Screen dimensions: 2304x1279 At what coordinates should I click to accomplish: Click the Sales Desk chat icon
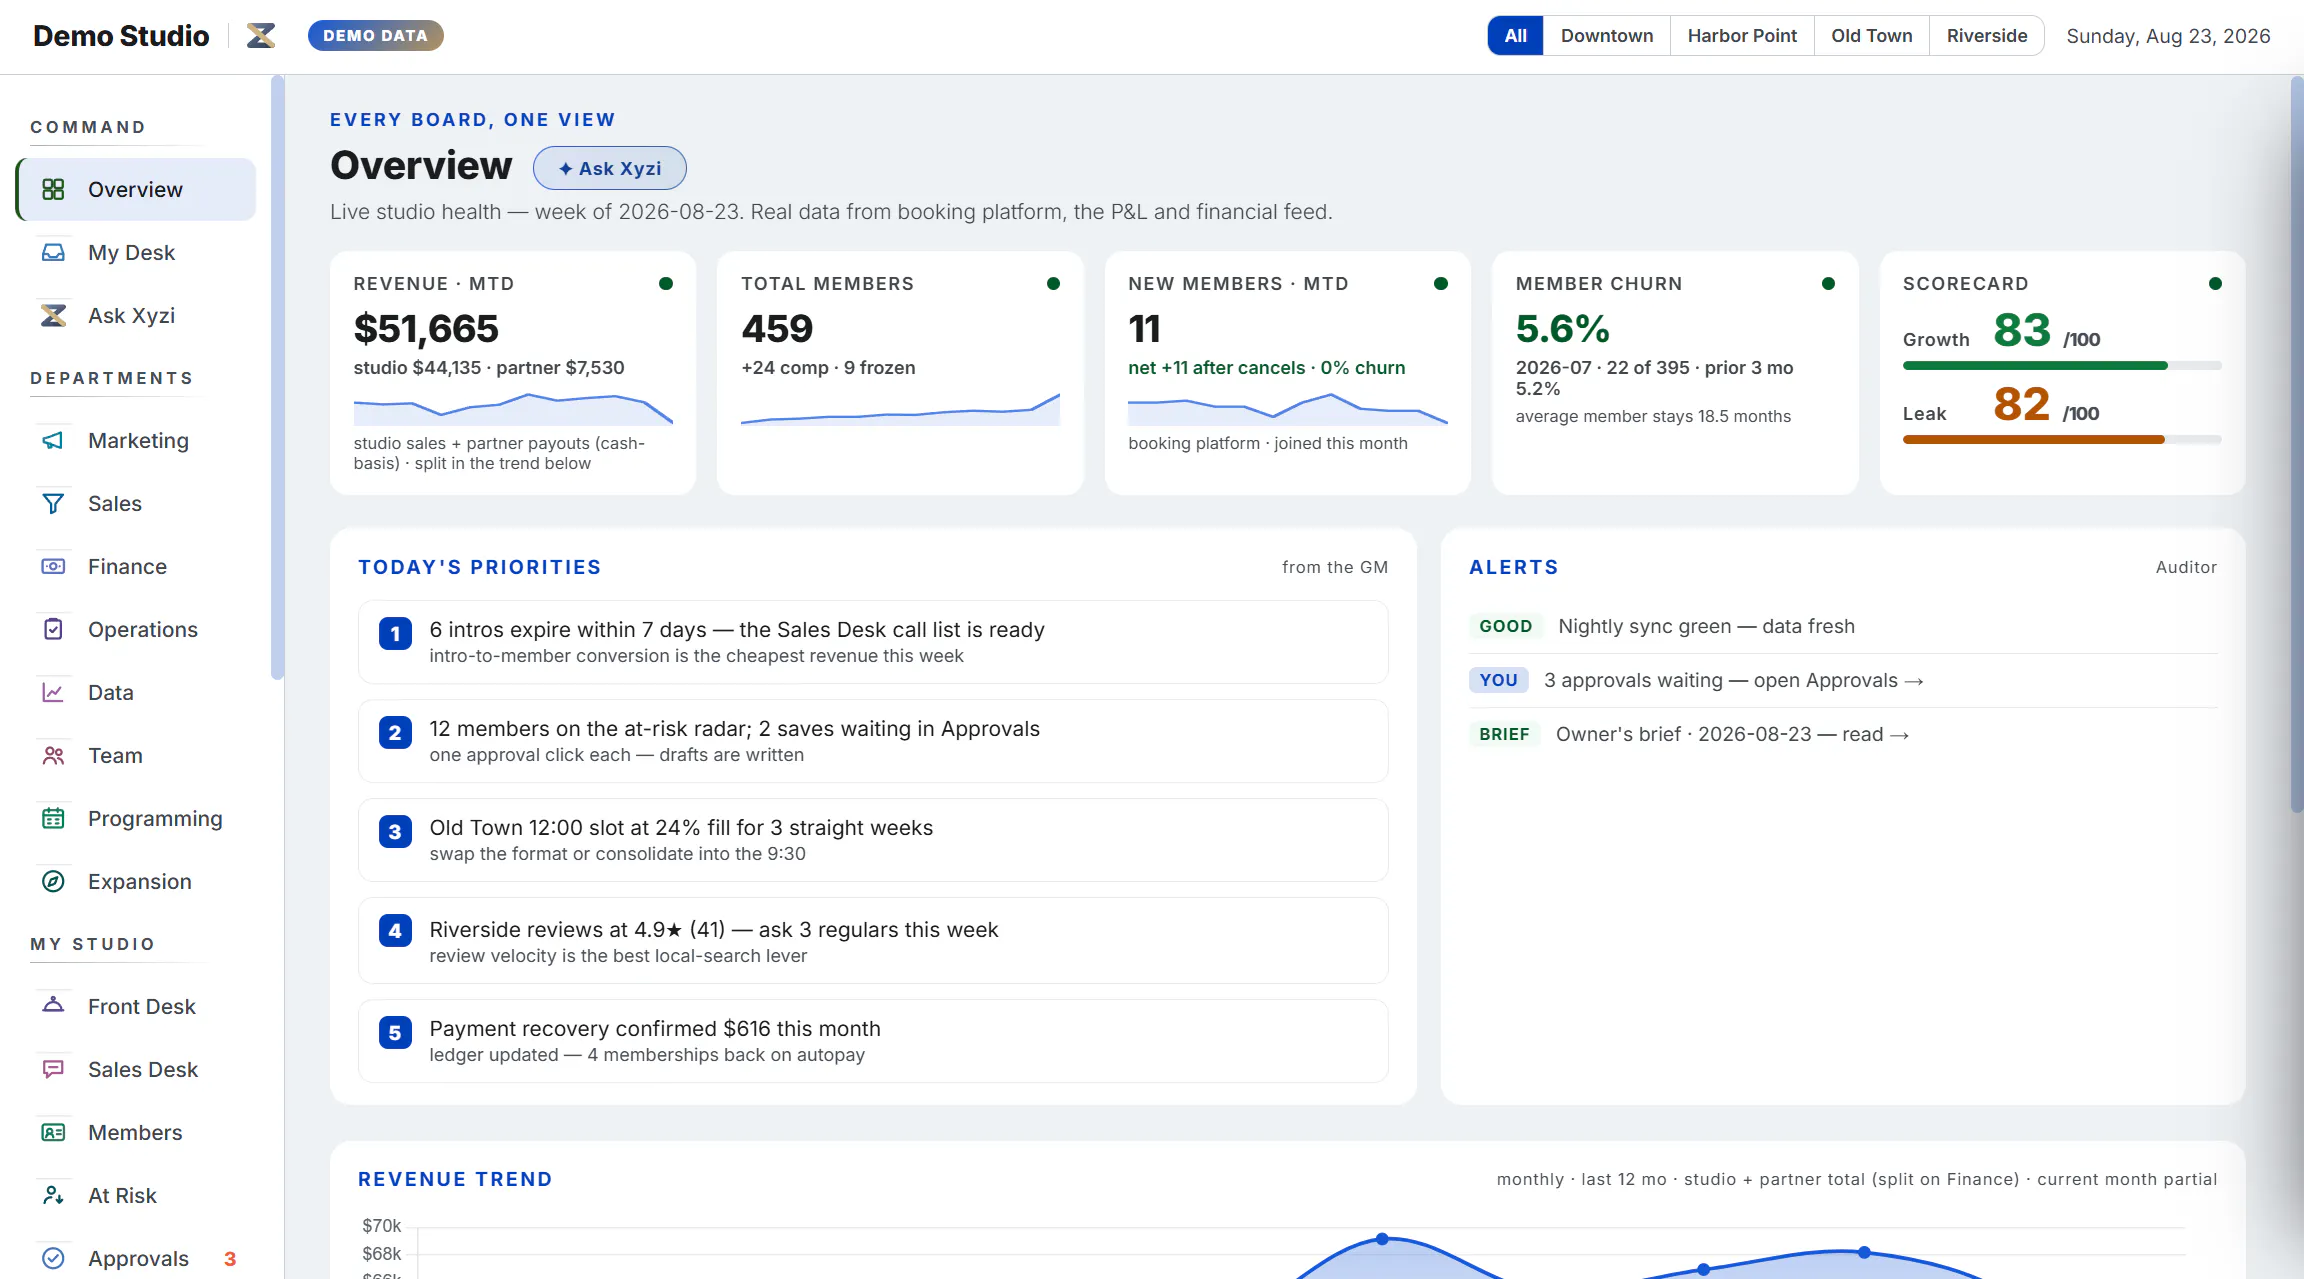coord(53,1069)
